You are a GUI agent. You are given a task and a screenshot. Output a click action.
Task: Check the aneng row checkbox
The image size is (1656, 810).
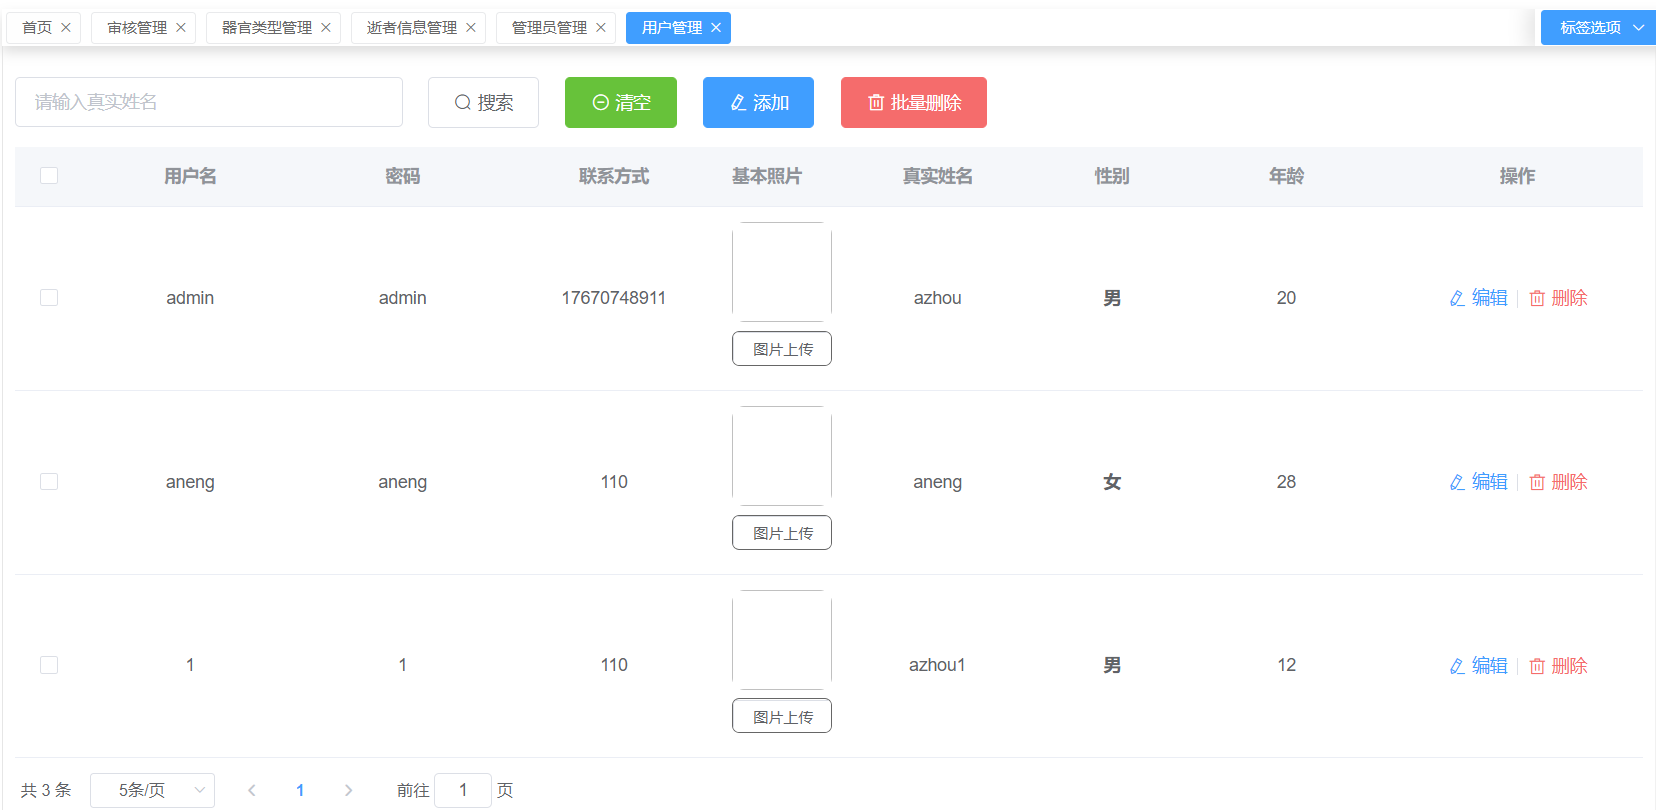pos(49,482)
